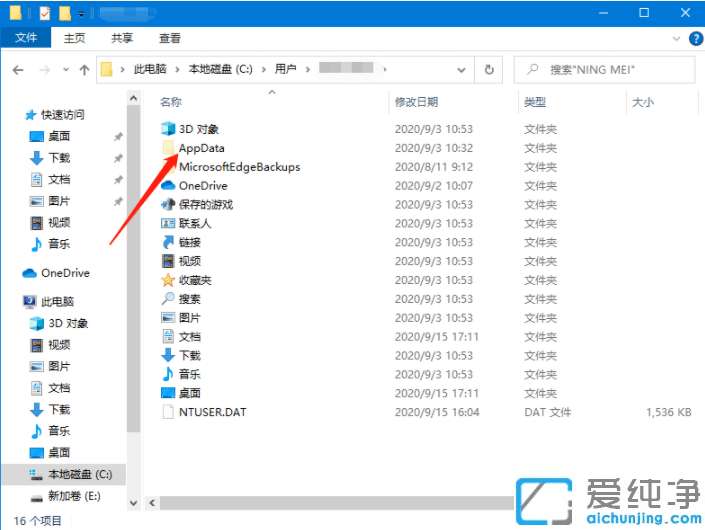
Task: Sort by 大小 column header
Action: click(643, 102)
